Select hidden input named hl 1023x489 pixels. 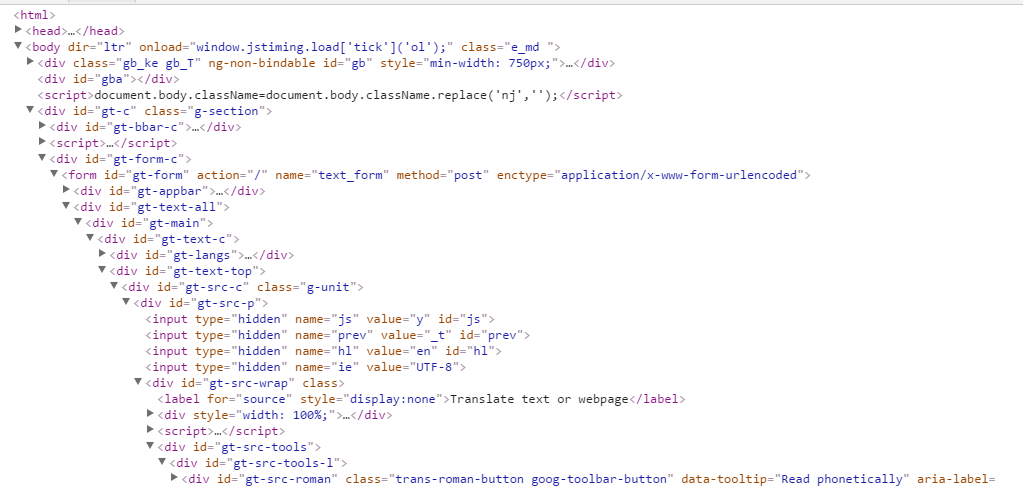323,351
